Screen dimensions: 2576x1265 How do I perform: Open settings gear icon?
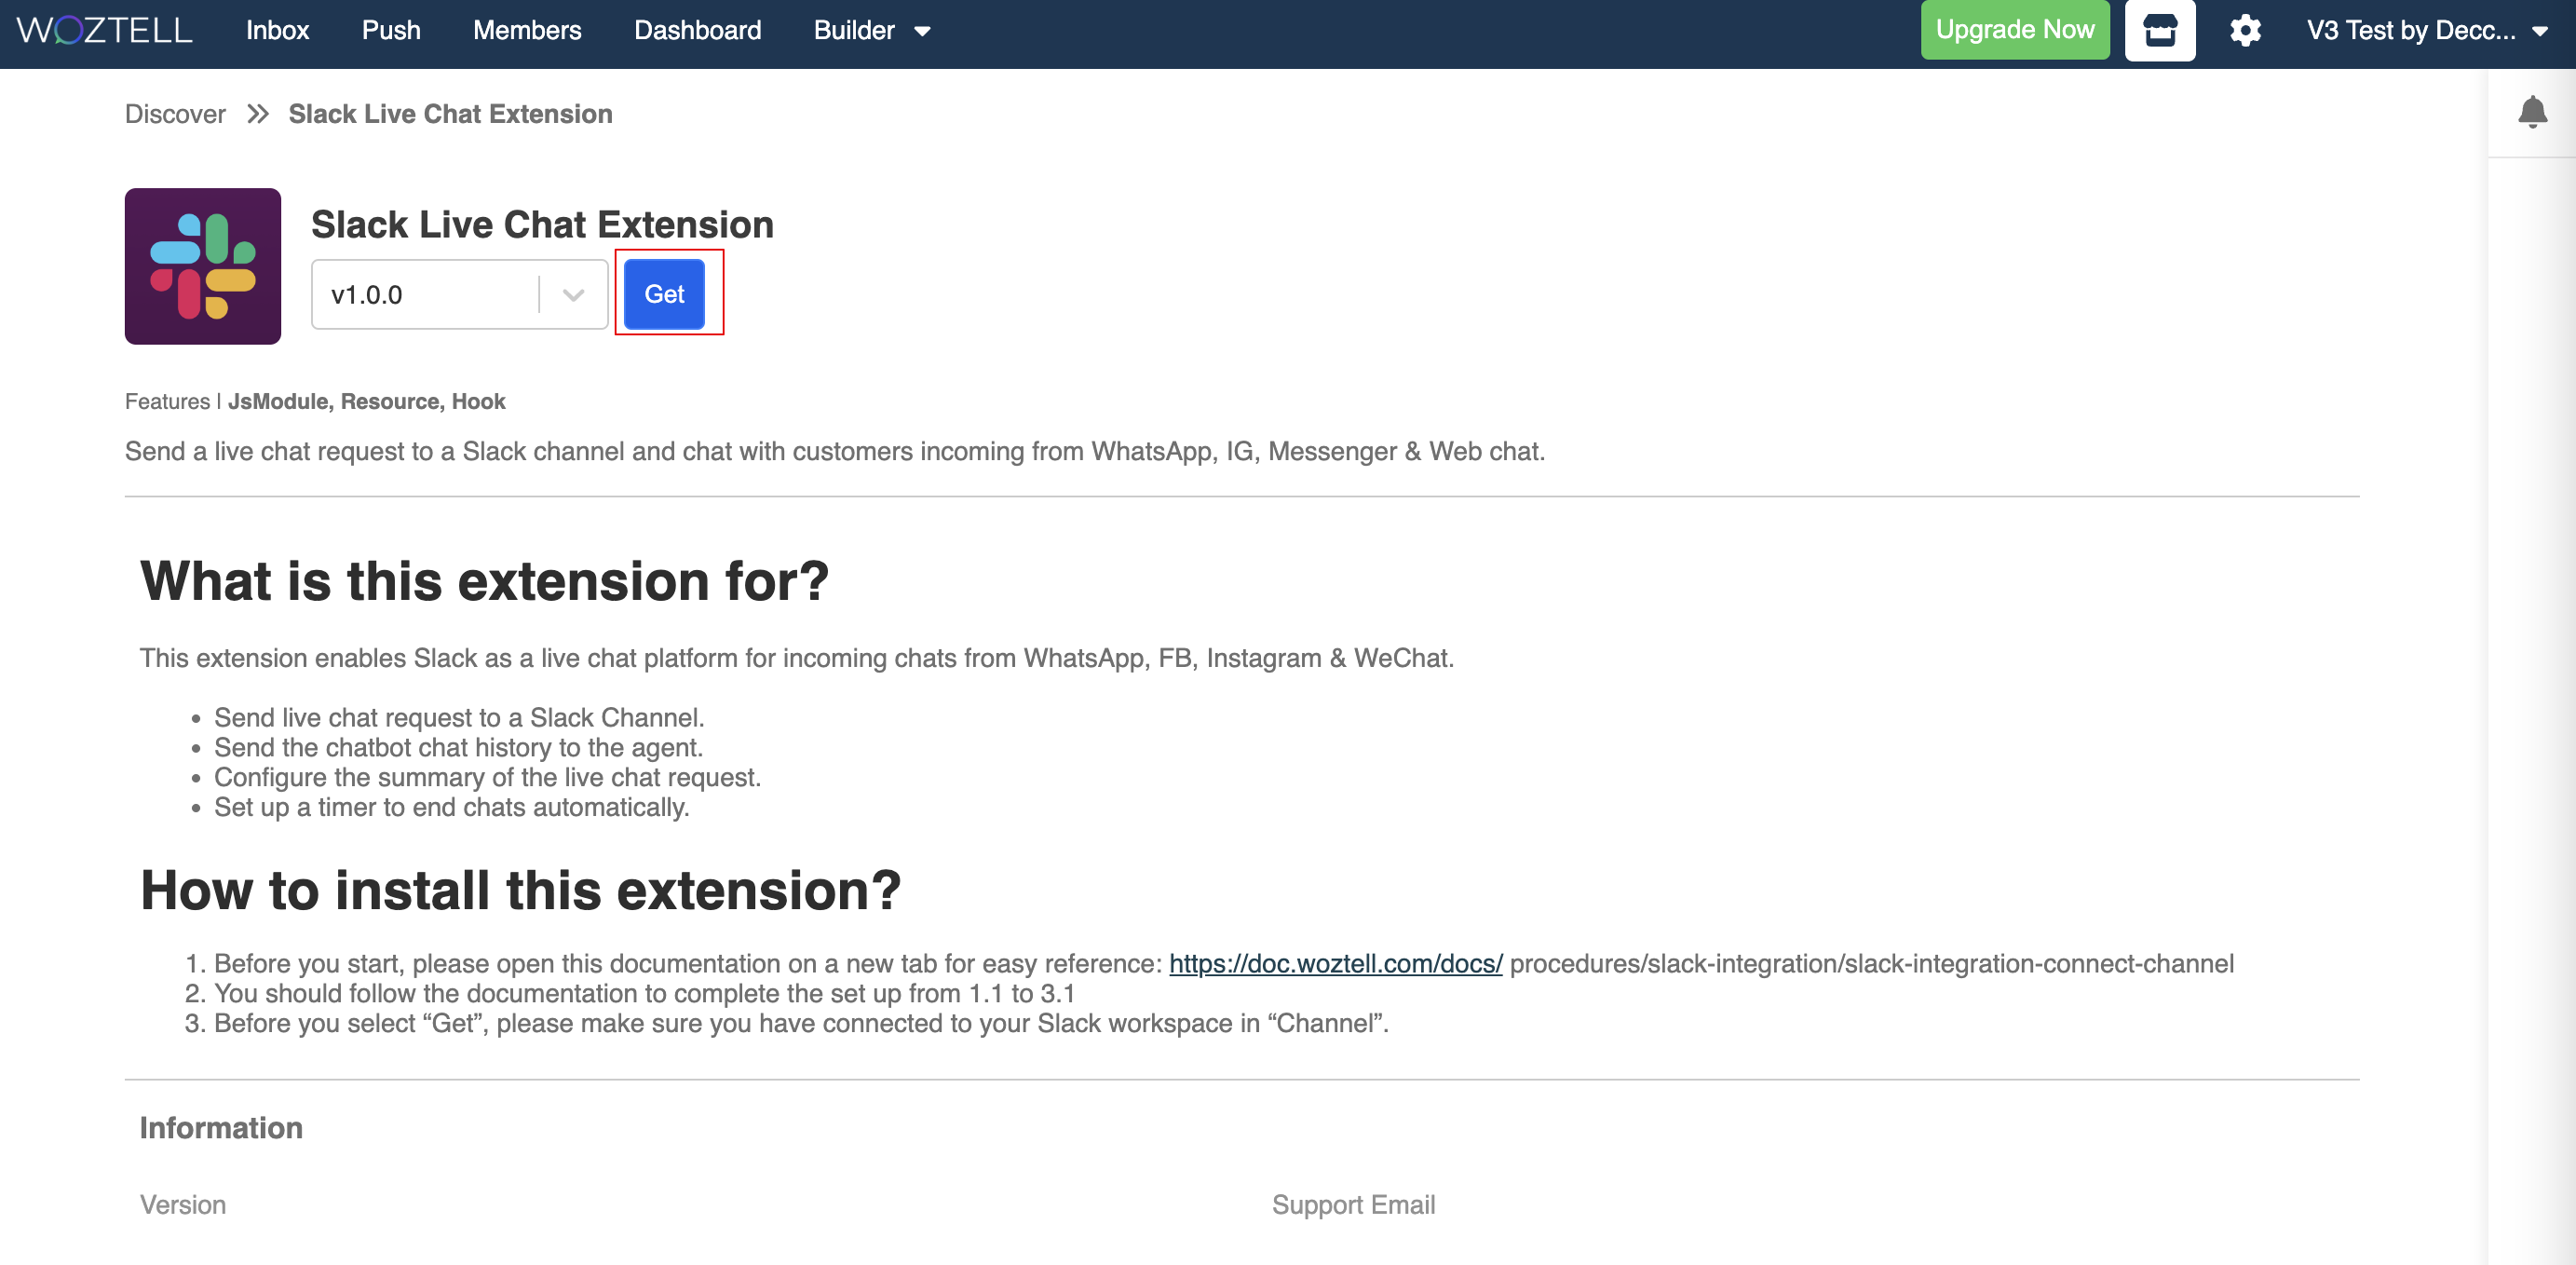pos(2245,30)
